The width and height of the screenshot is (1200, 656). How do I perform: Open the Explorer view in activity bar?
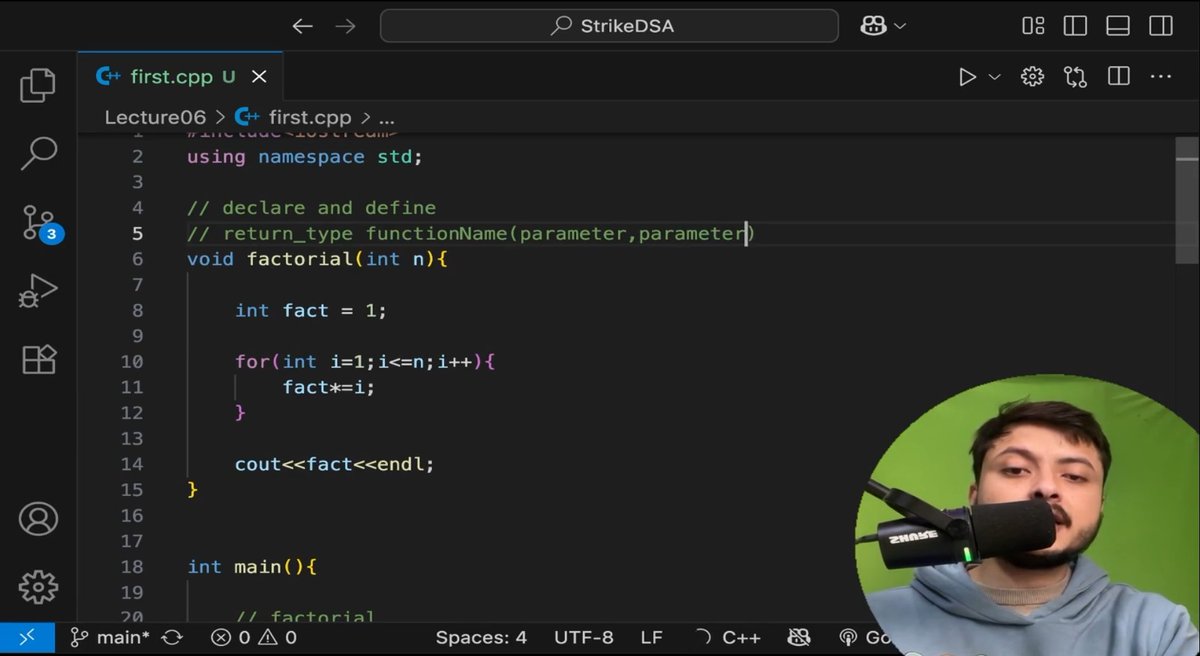[38, 86]
